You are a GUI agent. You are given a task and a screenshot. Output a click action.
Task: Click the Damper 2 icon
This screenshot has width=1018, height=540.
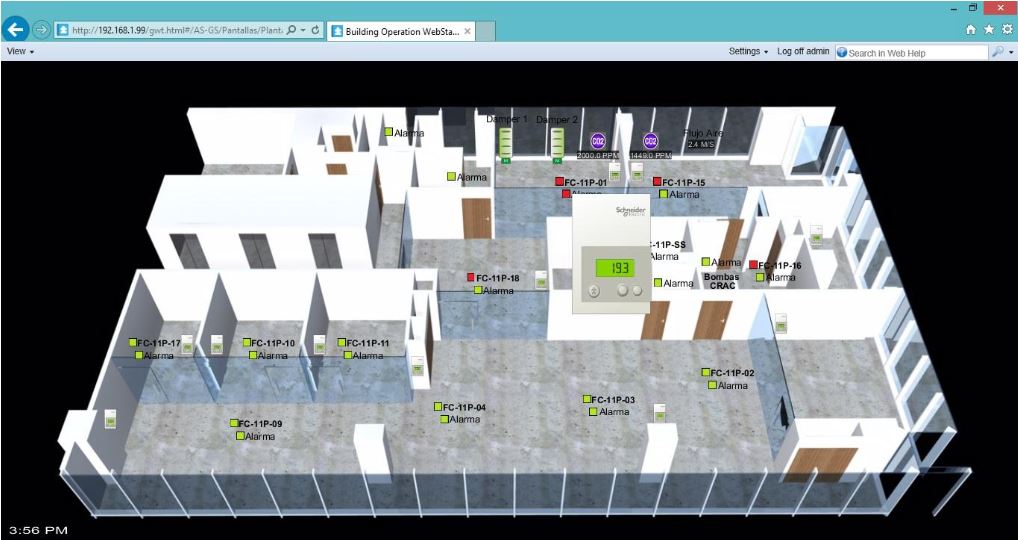(x=556, y=144)
